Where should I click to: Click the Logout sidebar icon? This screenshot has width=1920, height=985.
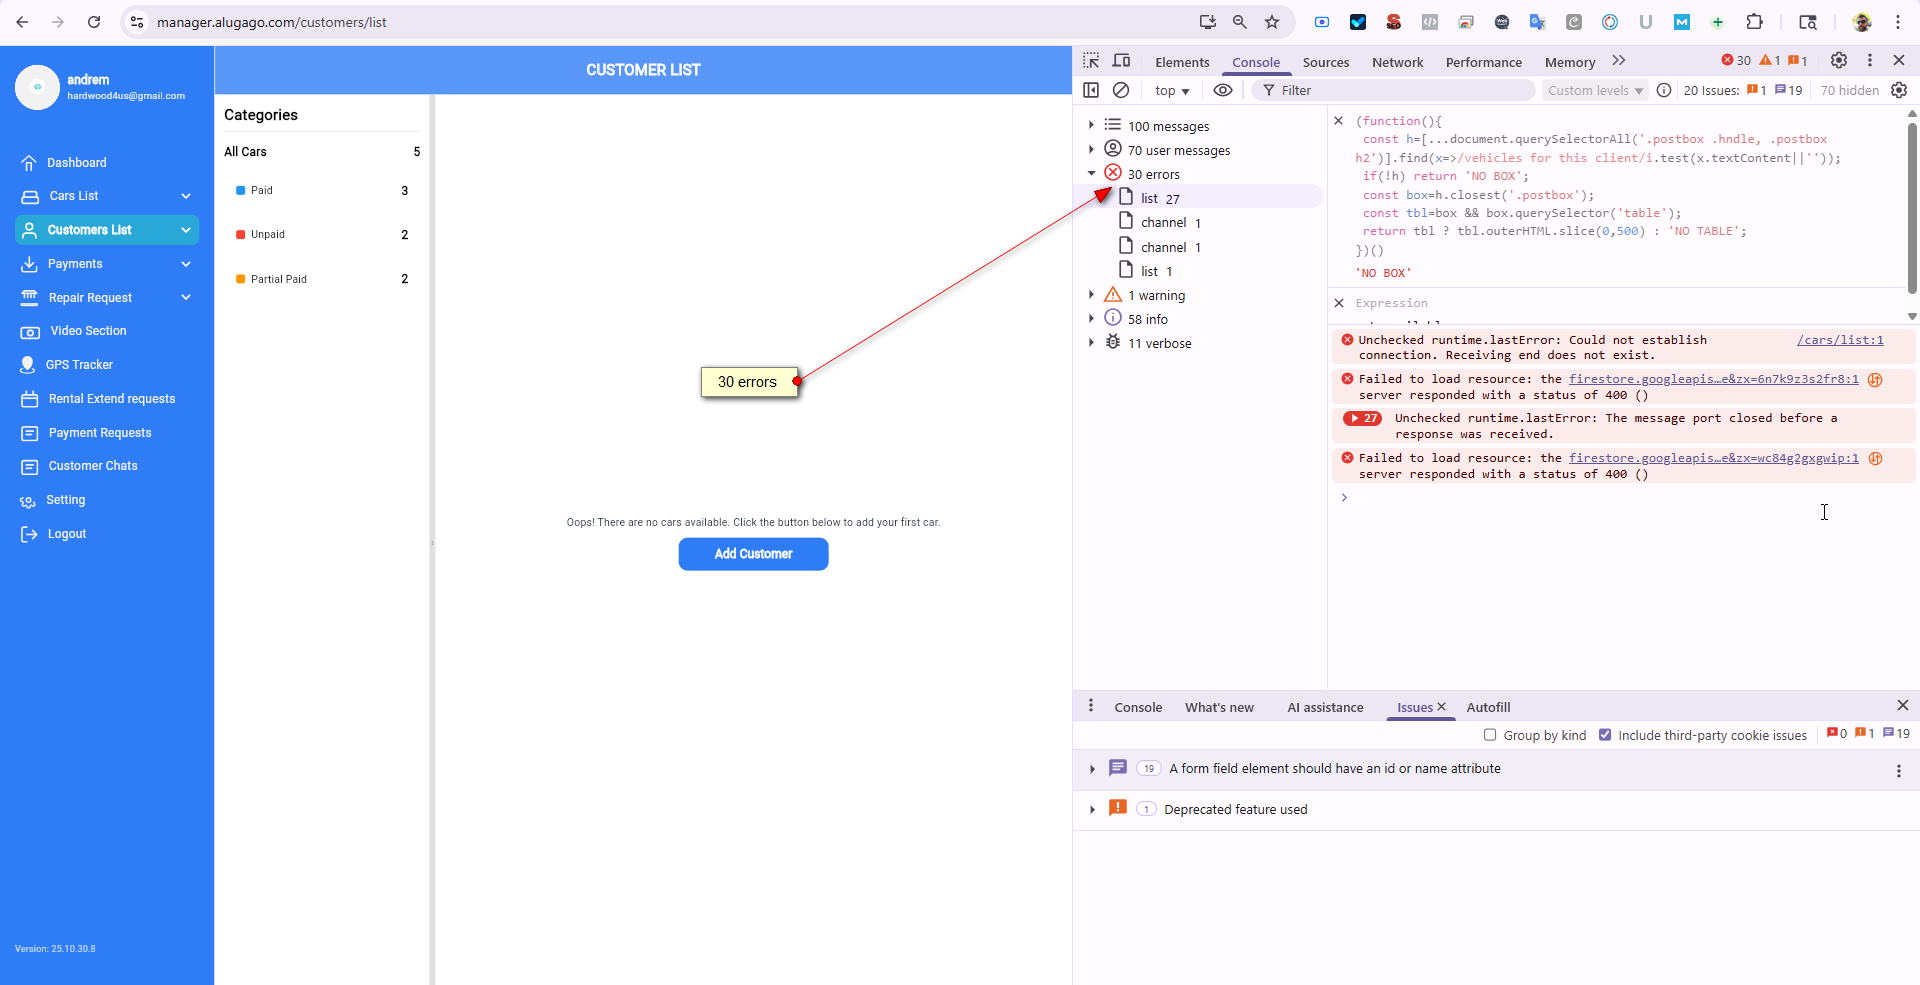tap(29, 534)
